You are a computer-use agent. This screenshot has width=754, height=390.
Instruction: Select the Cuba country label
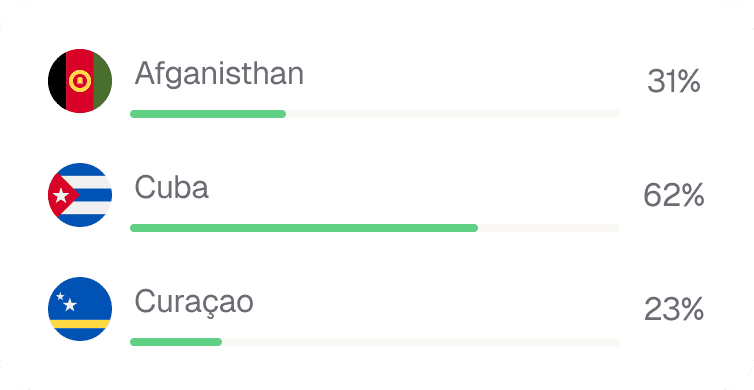point(171,187)
